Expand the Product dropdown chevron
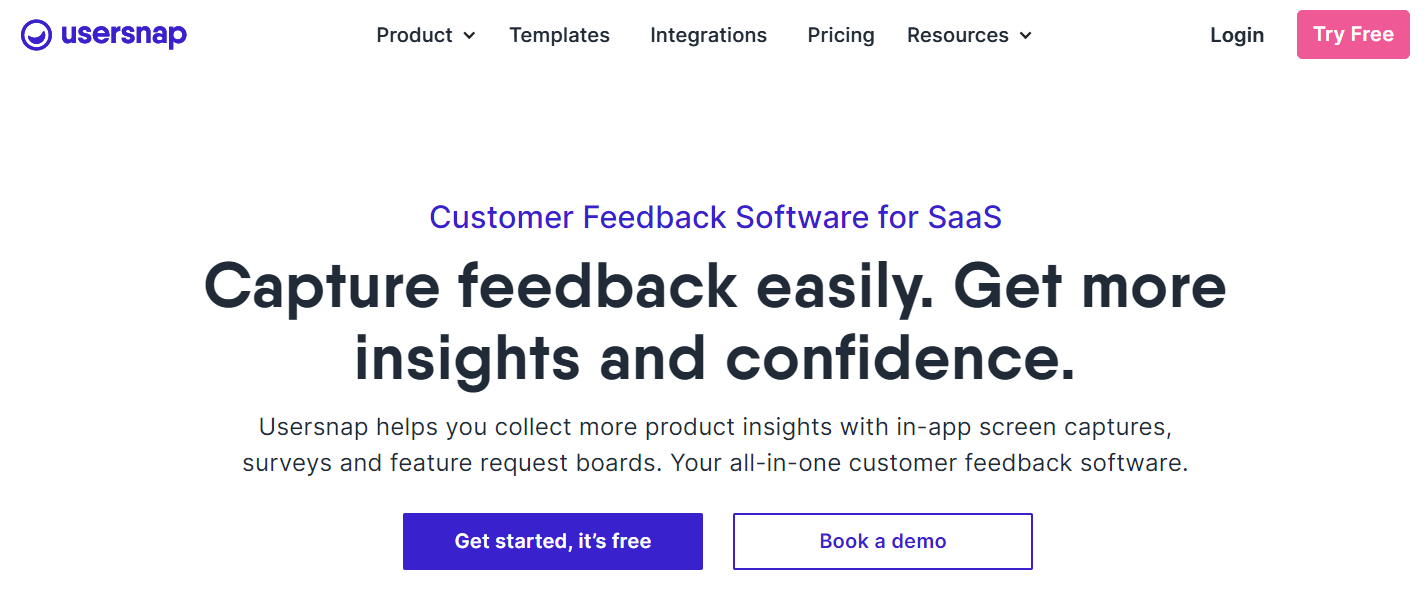The height and width of the screenshot is (592, 1428). pos(469,36)
